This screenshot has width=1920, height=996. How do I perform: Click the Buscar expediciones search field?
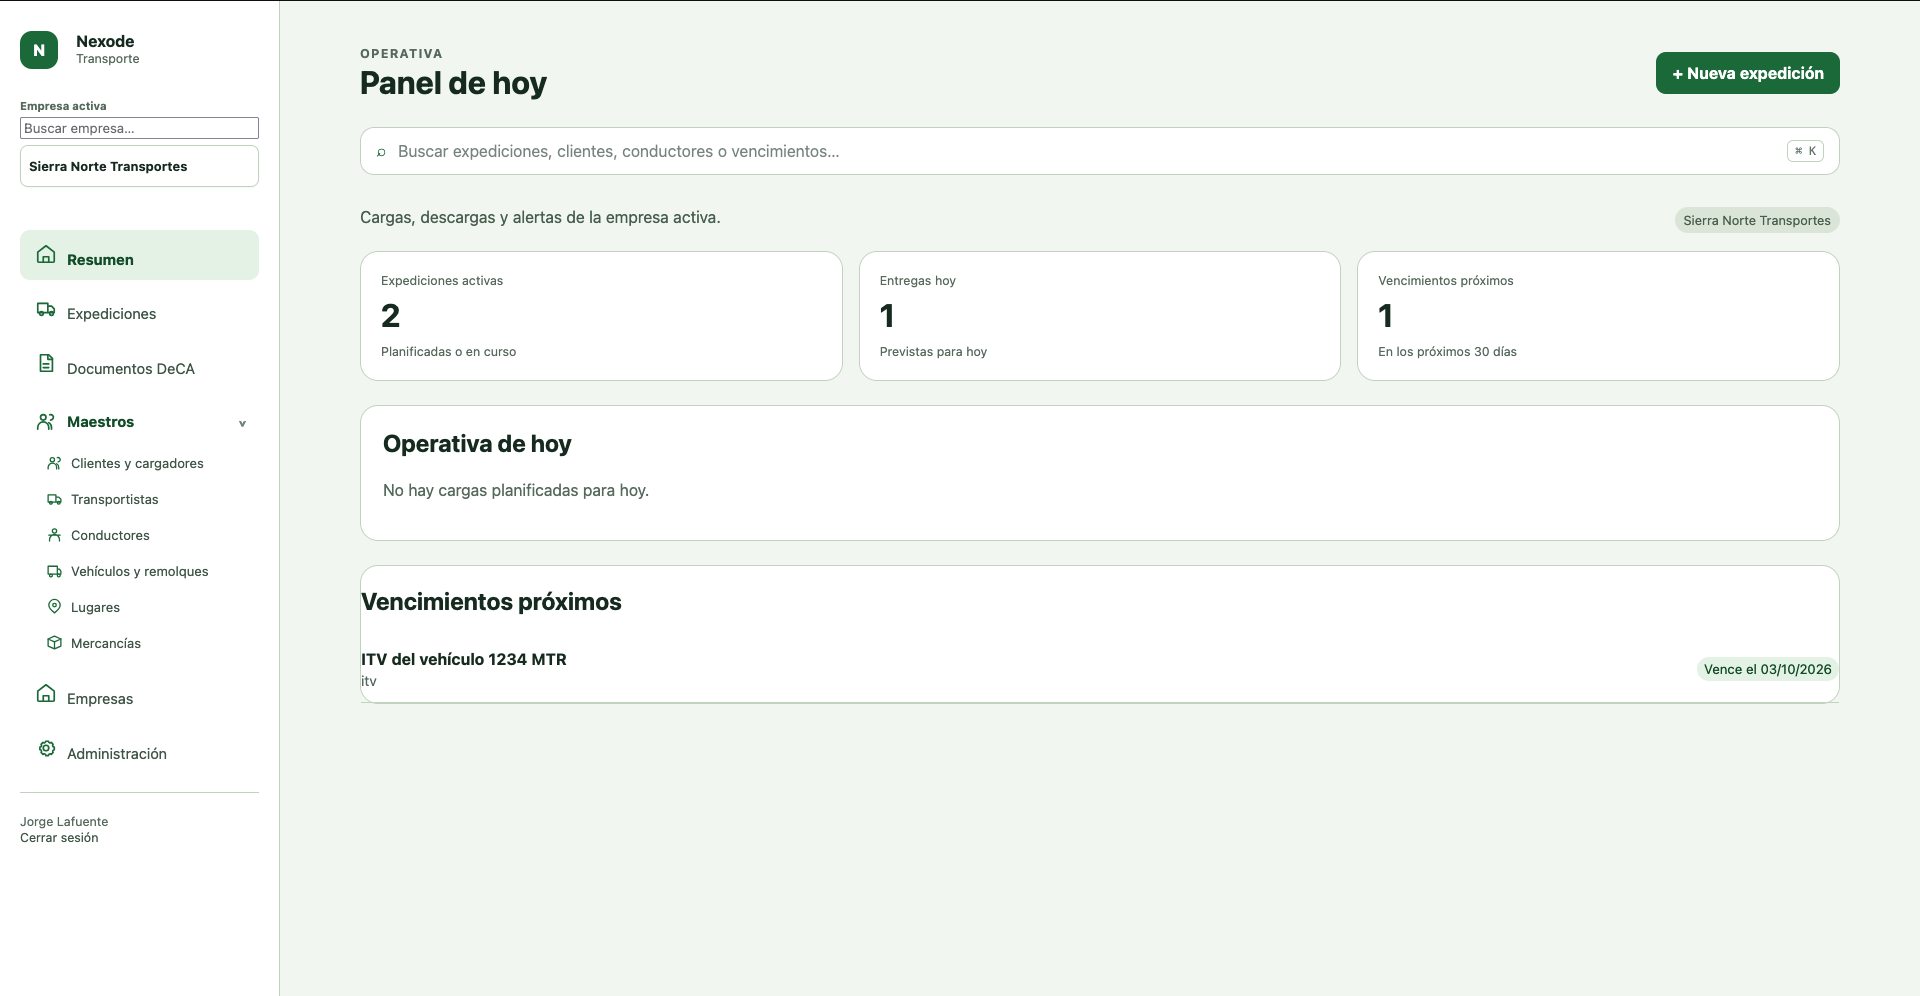[1099, 151]
